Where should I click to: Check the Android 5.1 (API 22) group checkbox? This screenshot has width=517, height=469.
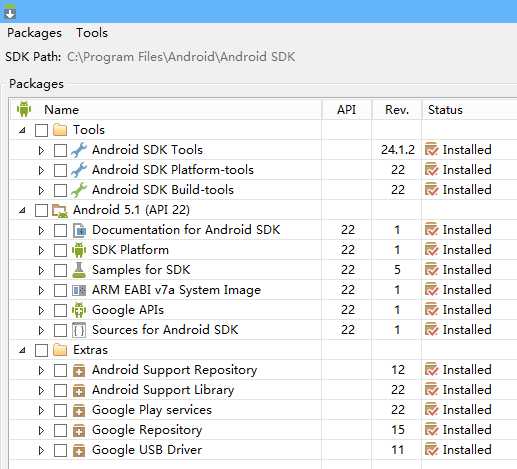[41, 210]
